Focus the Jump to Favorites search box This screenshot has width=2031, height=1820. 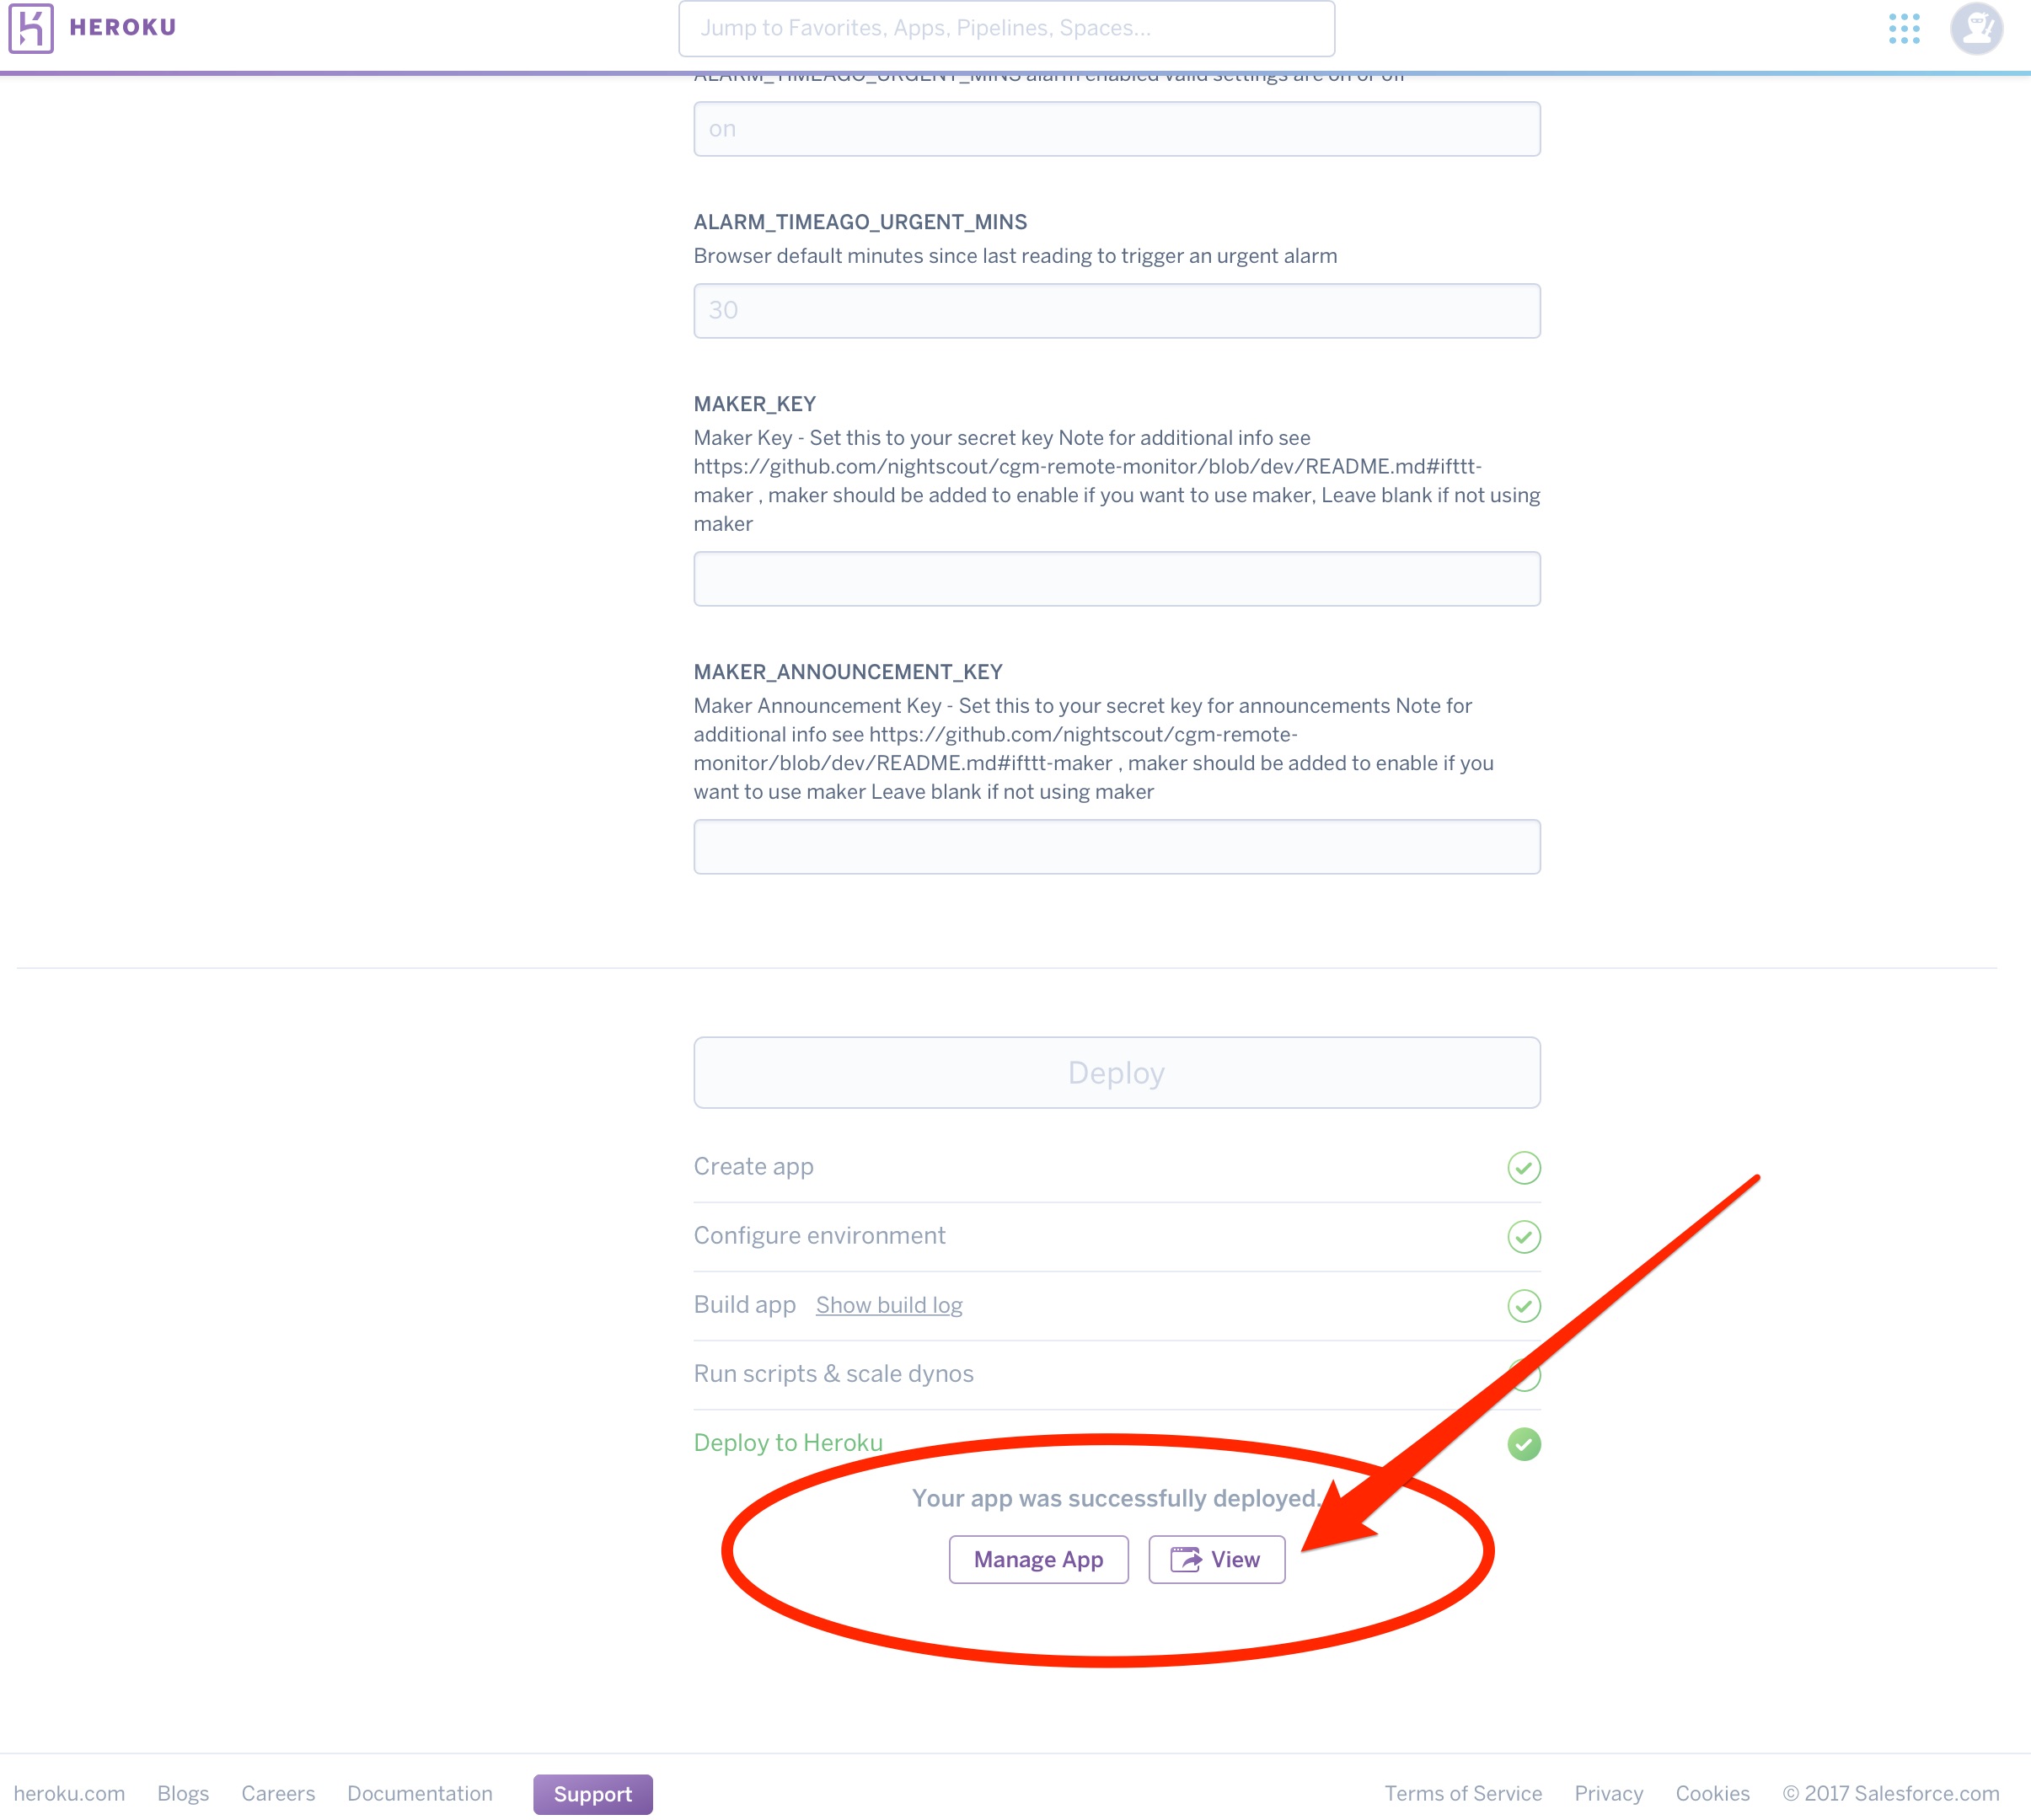pyautogui.click(x=1006, y=28)
